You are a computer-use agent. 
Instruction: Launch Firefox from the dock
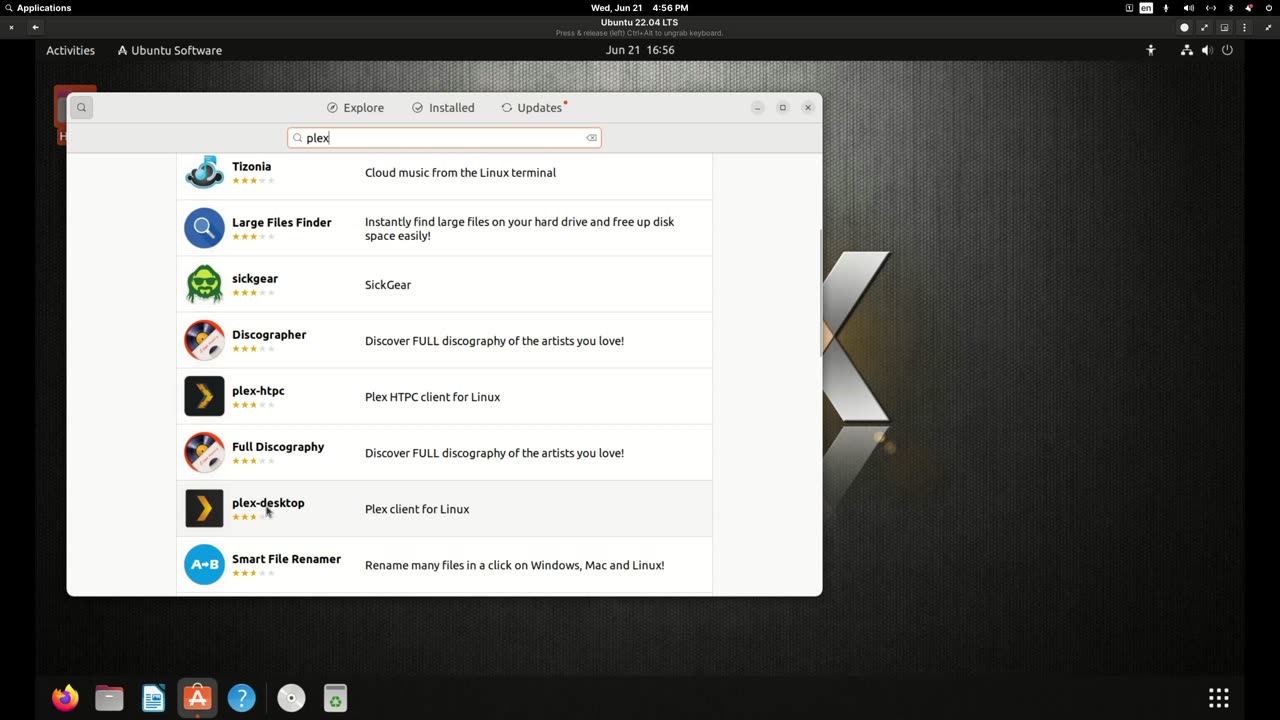[65, 697]
